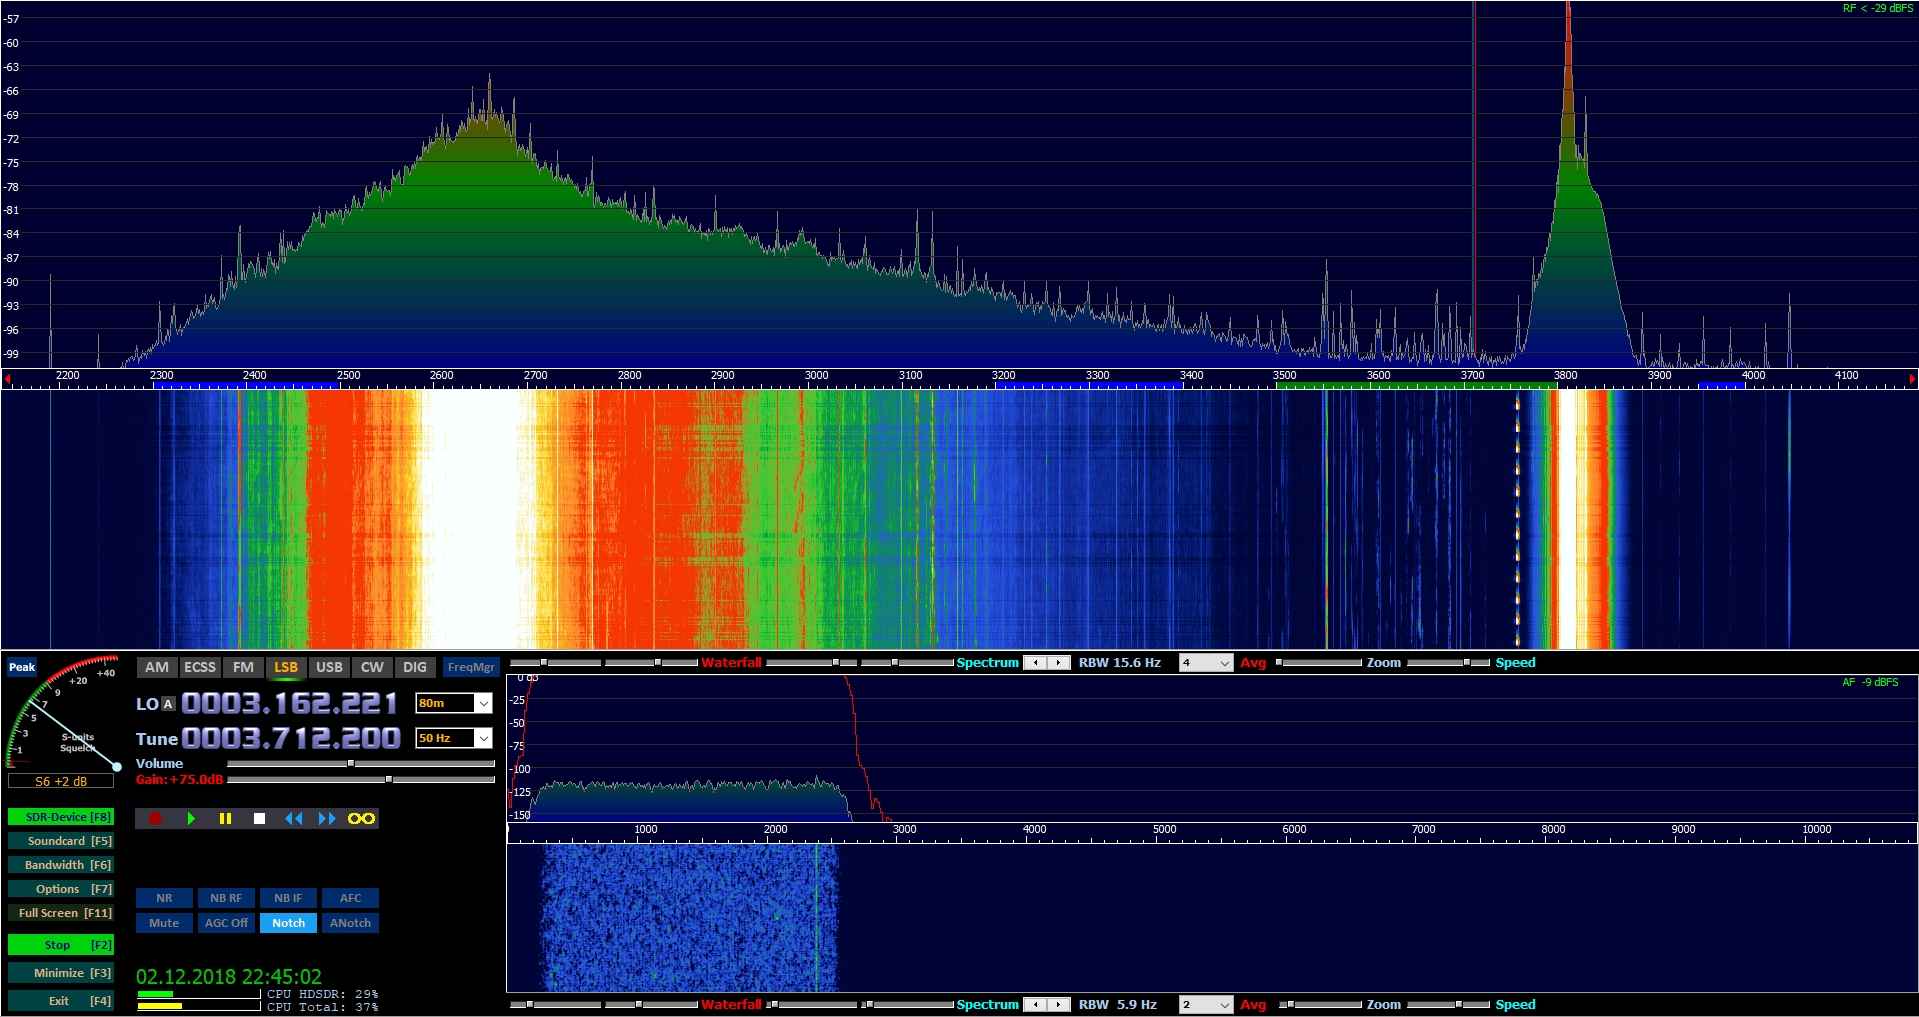Click the Tune frequency display 0003.712.200
This screenshot has height=1017, width=1919.
coord(291,738)
